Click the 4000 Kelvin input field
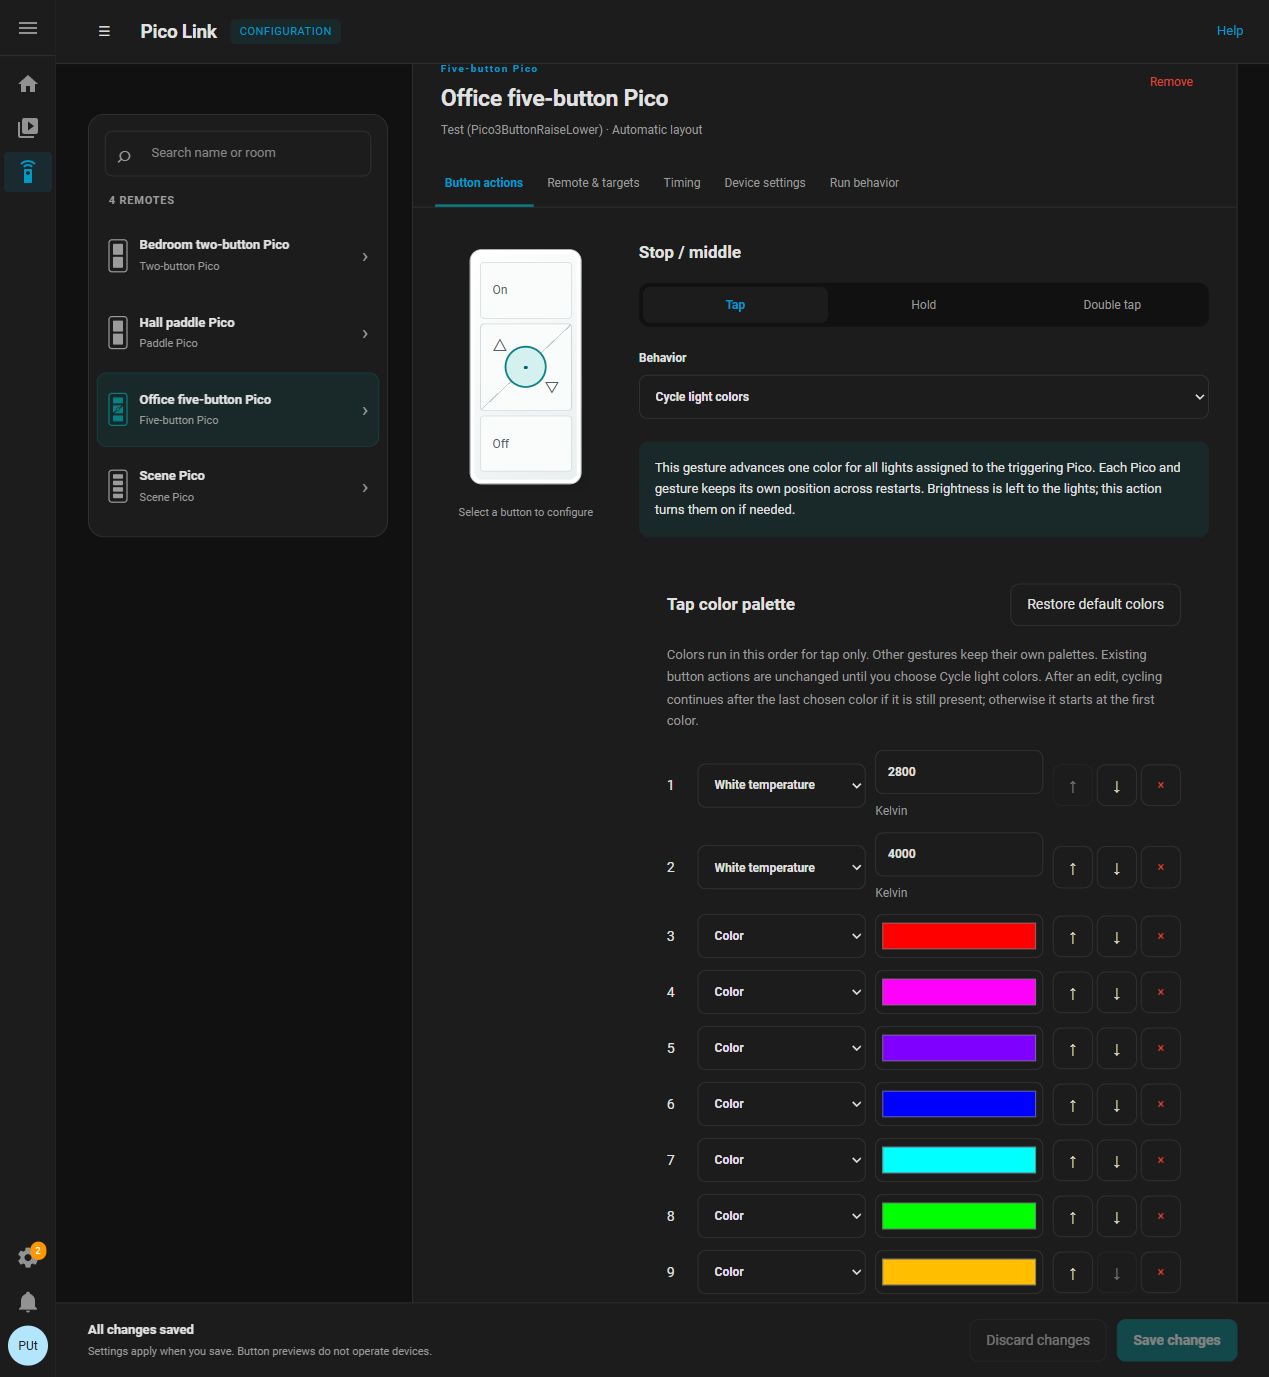 [959, 854]
